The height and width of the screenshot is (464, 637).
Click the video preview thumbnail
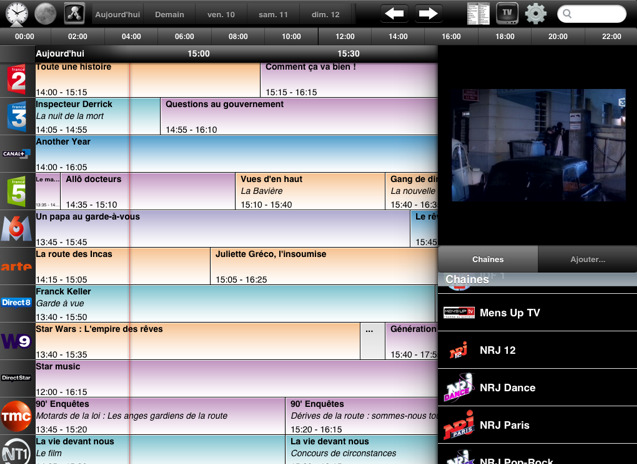[x=539, y=145]
